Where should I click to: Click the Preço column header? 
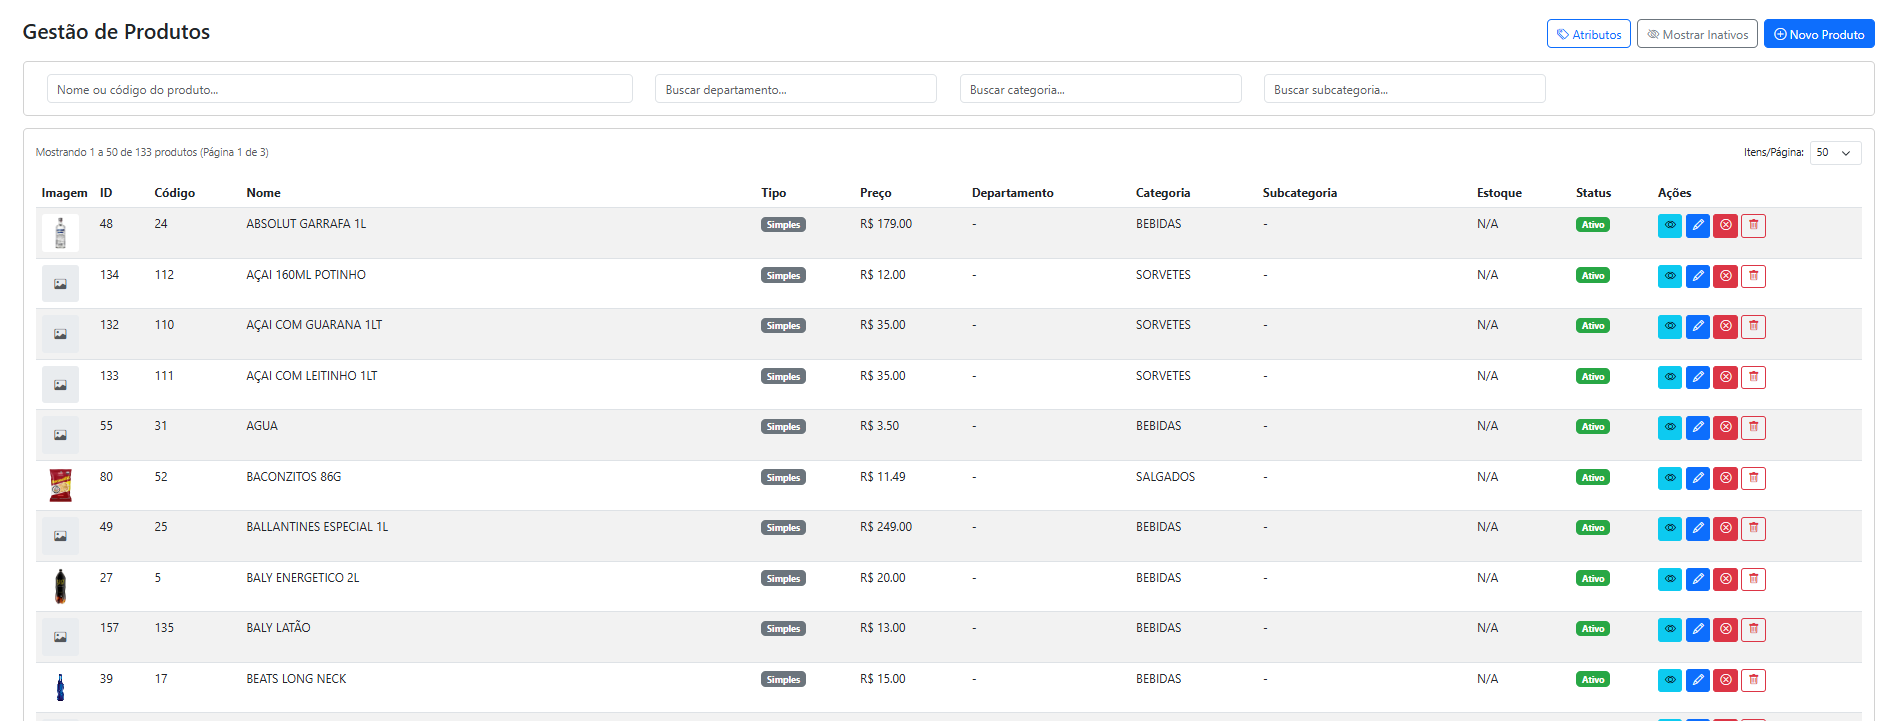point(875,193)
